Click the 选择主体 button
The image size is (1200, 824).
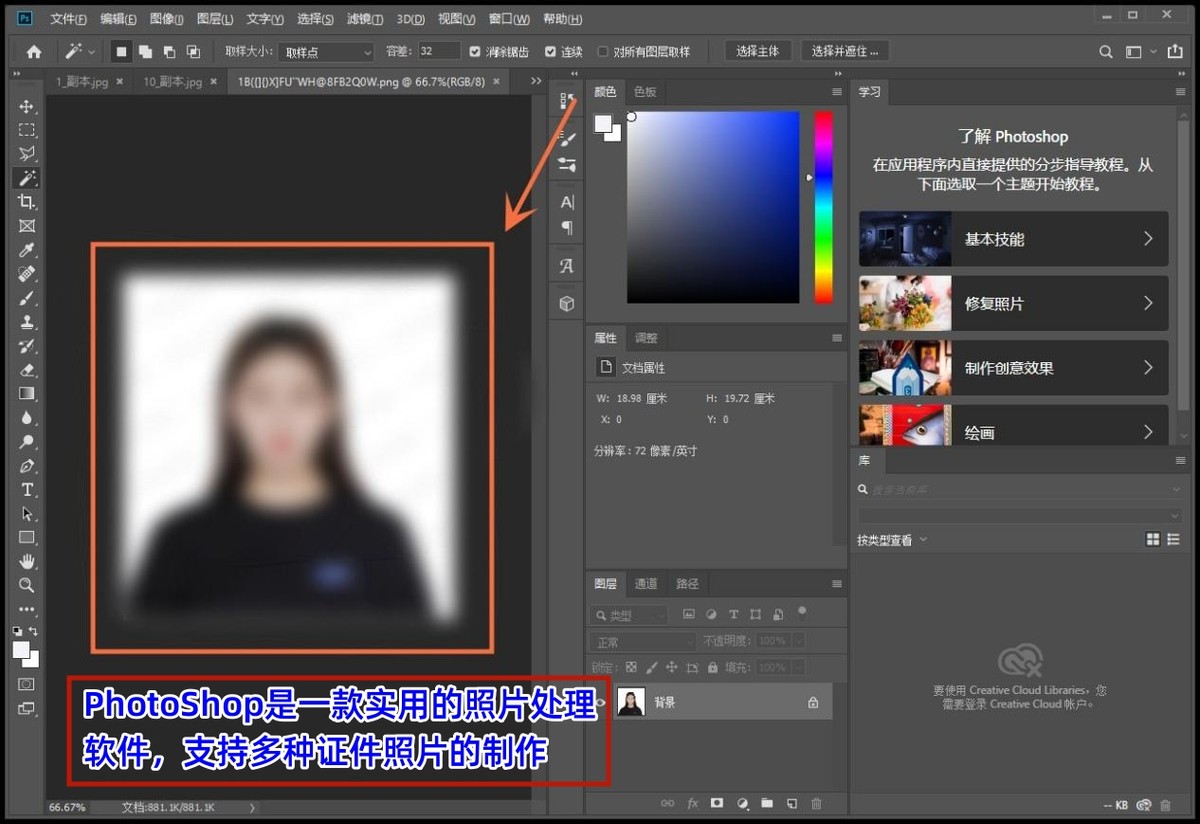(x=757, y=51)
